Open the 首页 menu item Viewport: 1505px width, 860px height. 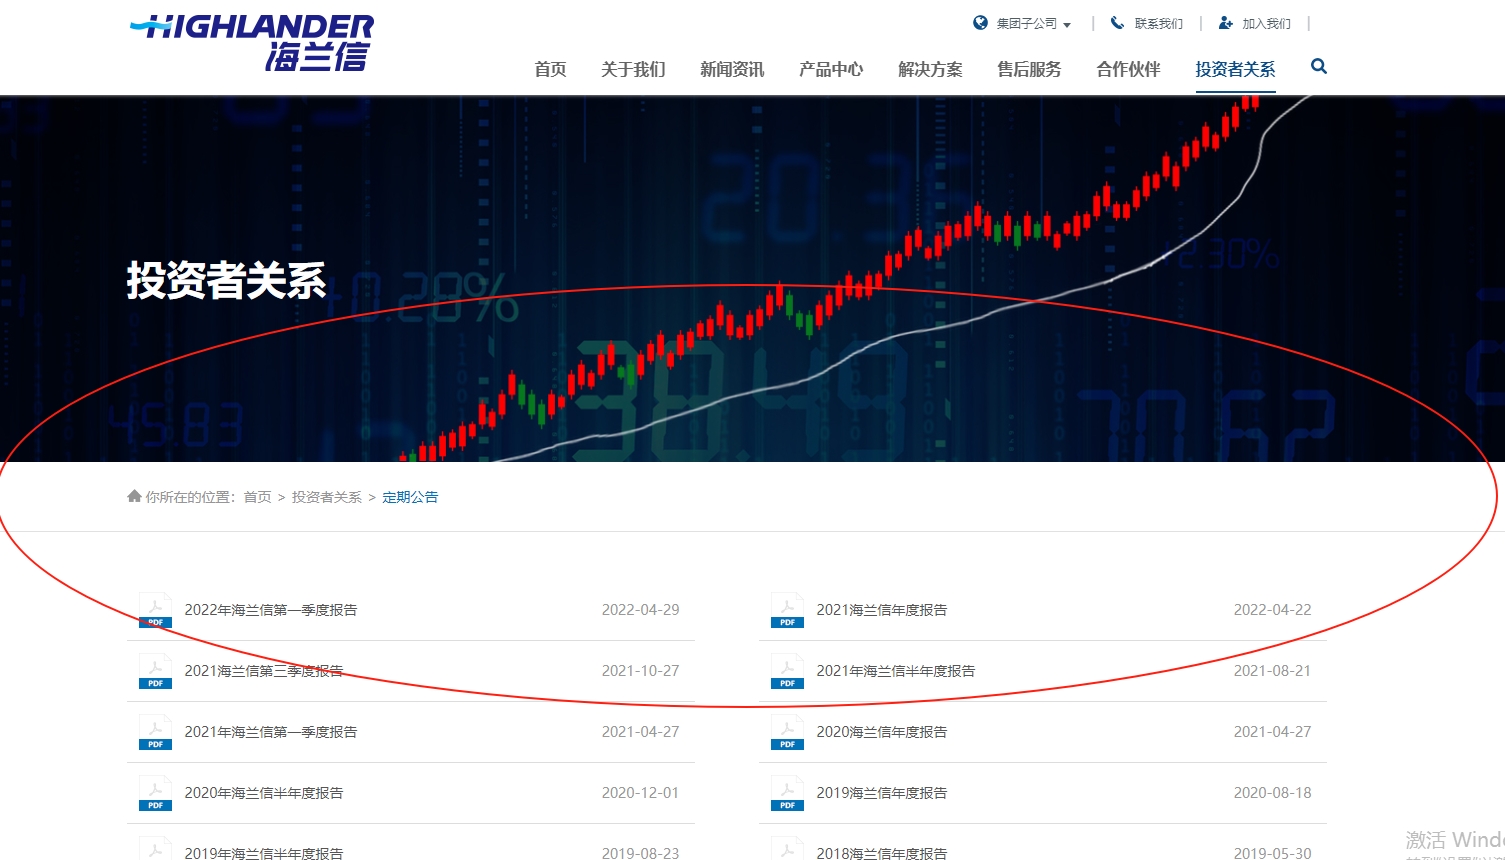pos(550,69)
